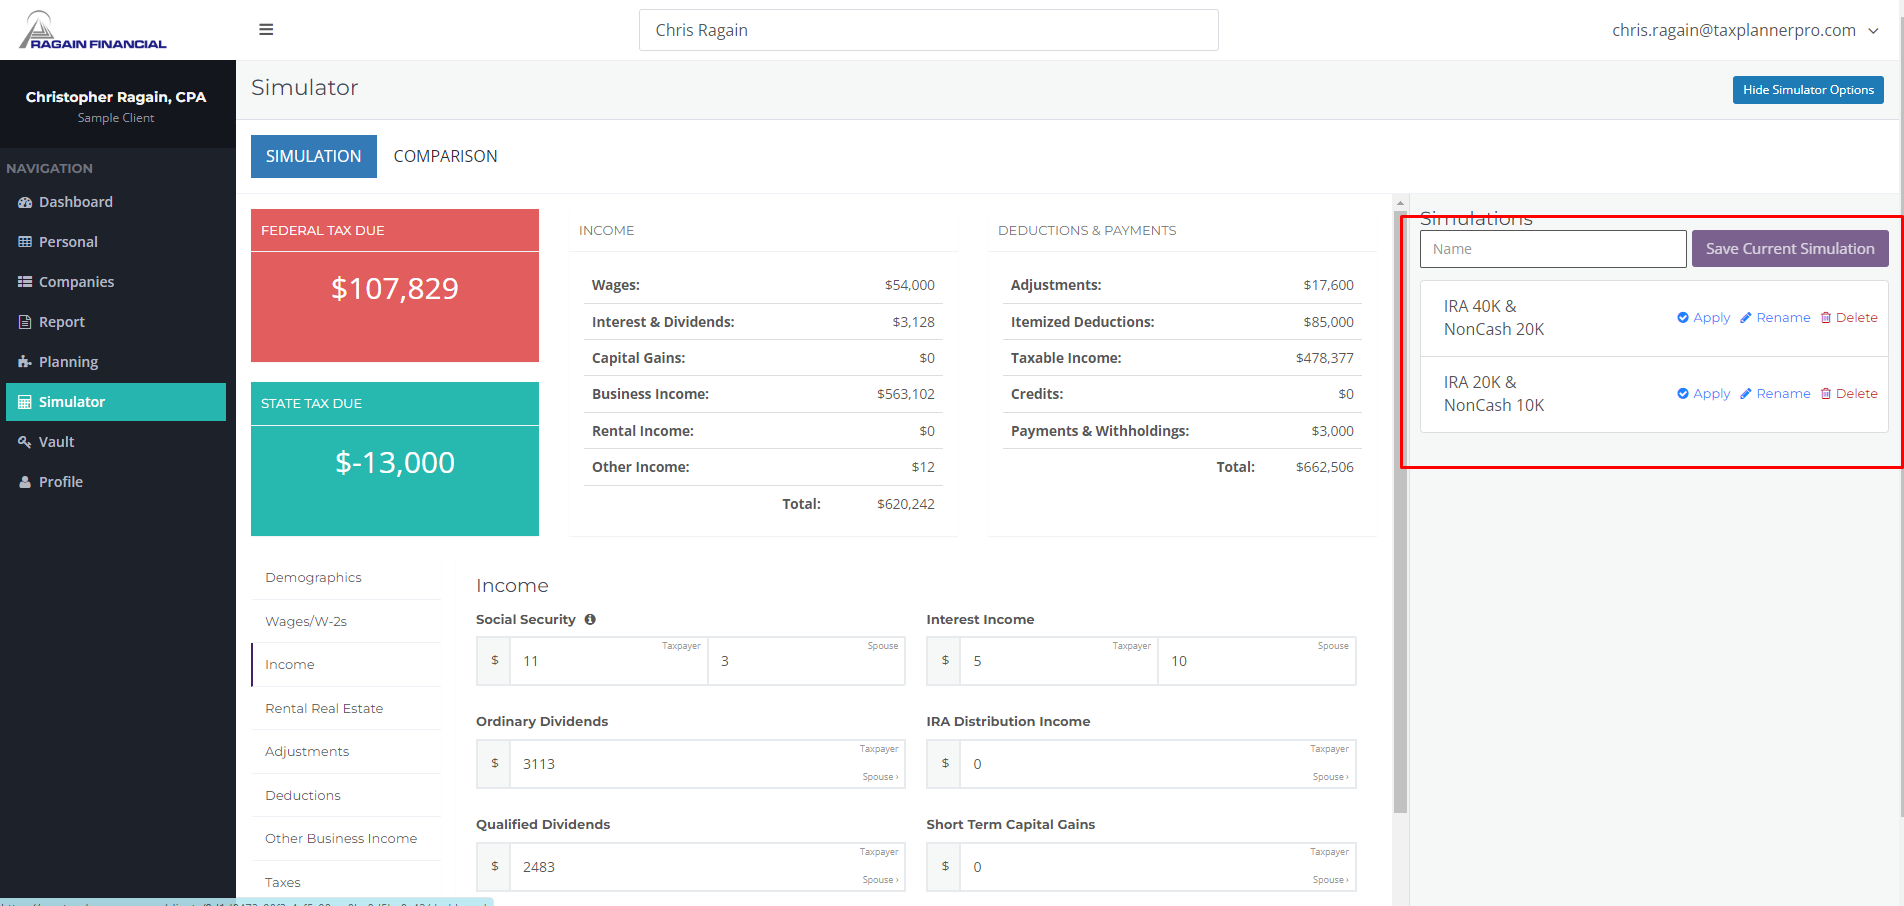Expand Spouse field in Ordinary Dividends
Viewport: 1904px width, 906px height.
point(880,777)
